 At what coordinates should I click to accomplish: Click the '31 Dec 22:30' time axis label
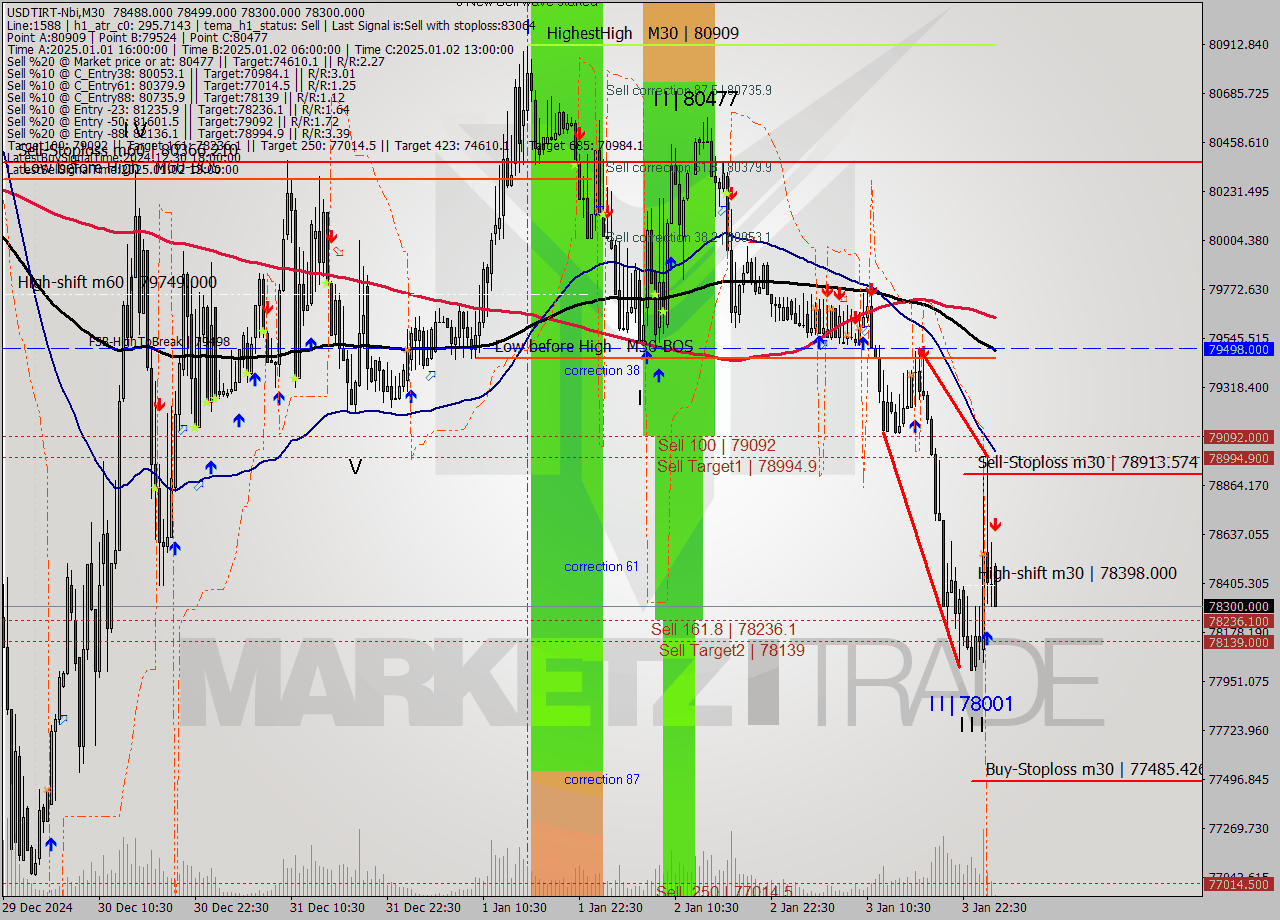pyautogui.click(x=423, y=908)
